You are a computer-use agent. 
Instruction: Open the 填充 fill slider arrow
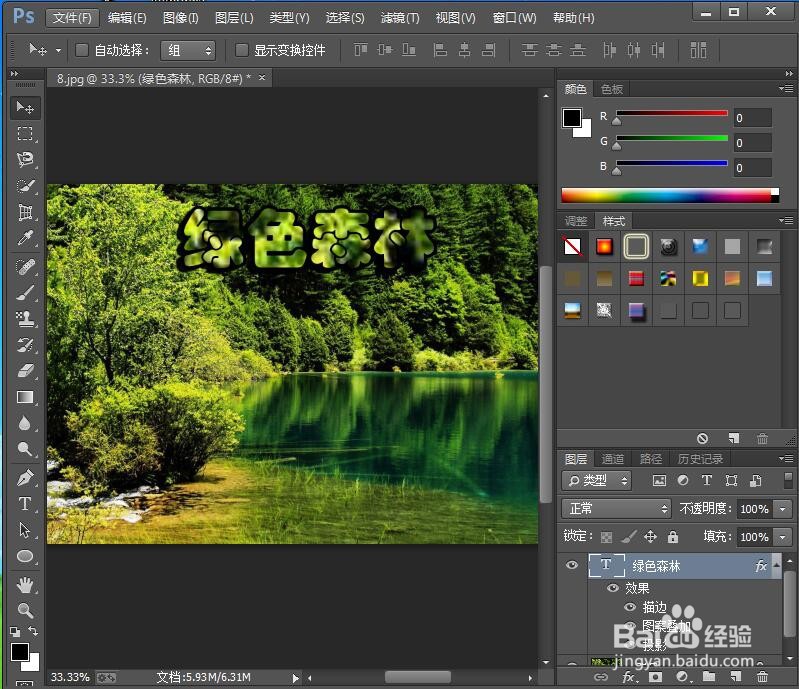click(x=782, y=537)
